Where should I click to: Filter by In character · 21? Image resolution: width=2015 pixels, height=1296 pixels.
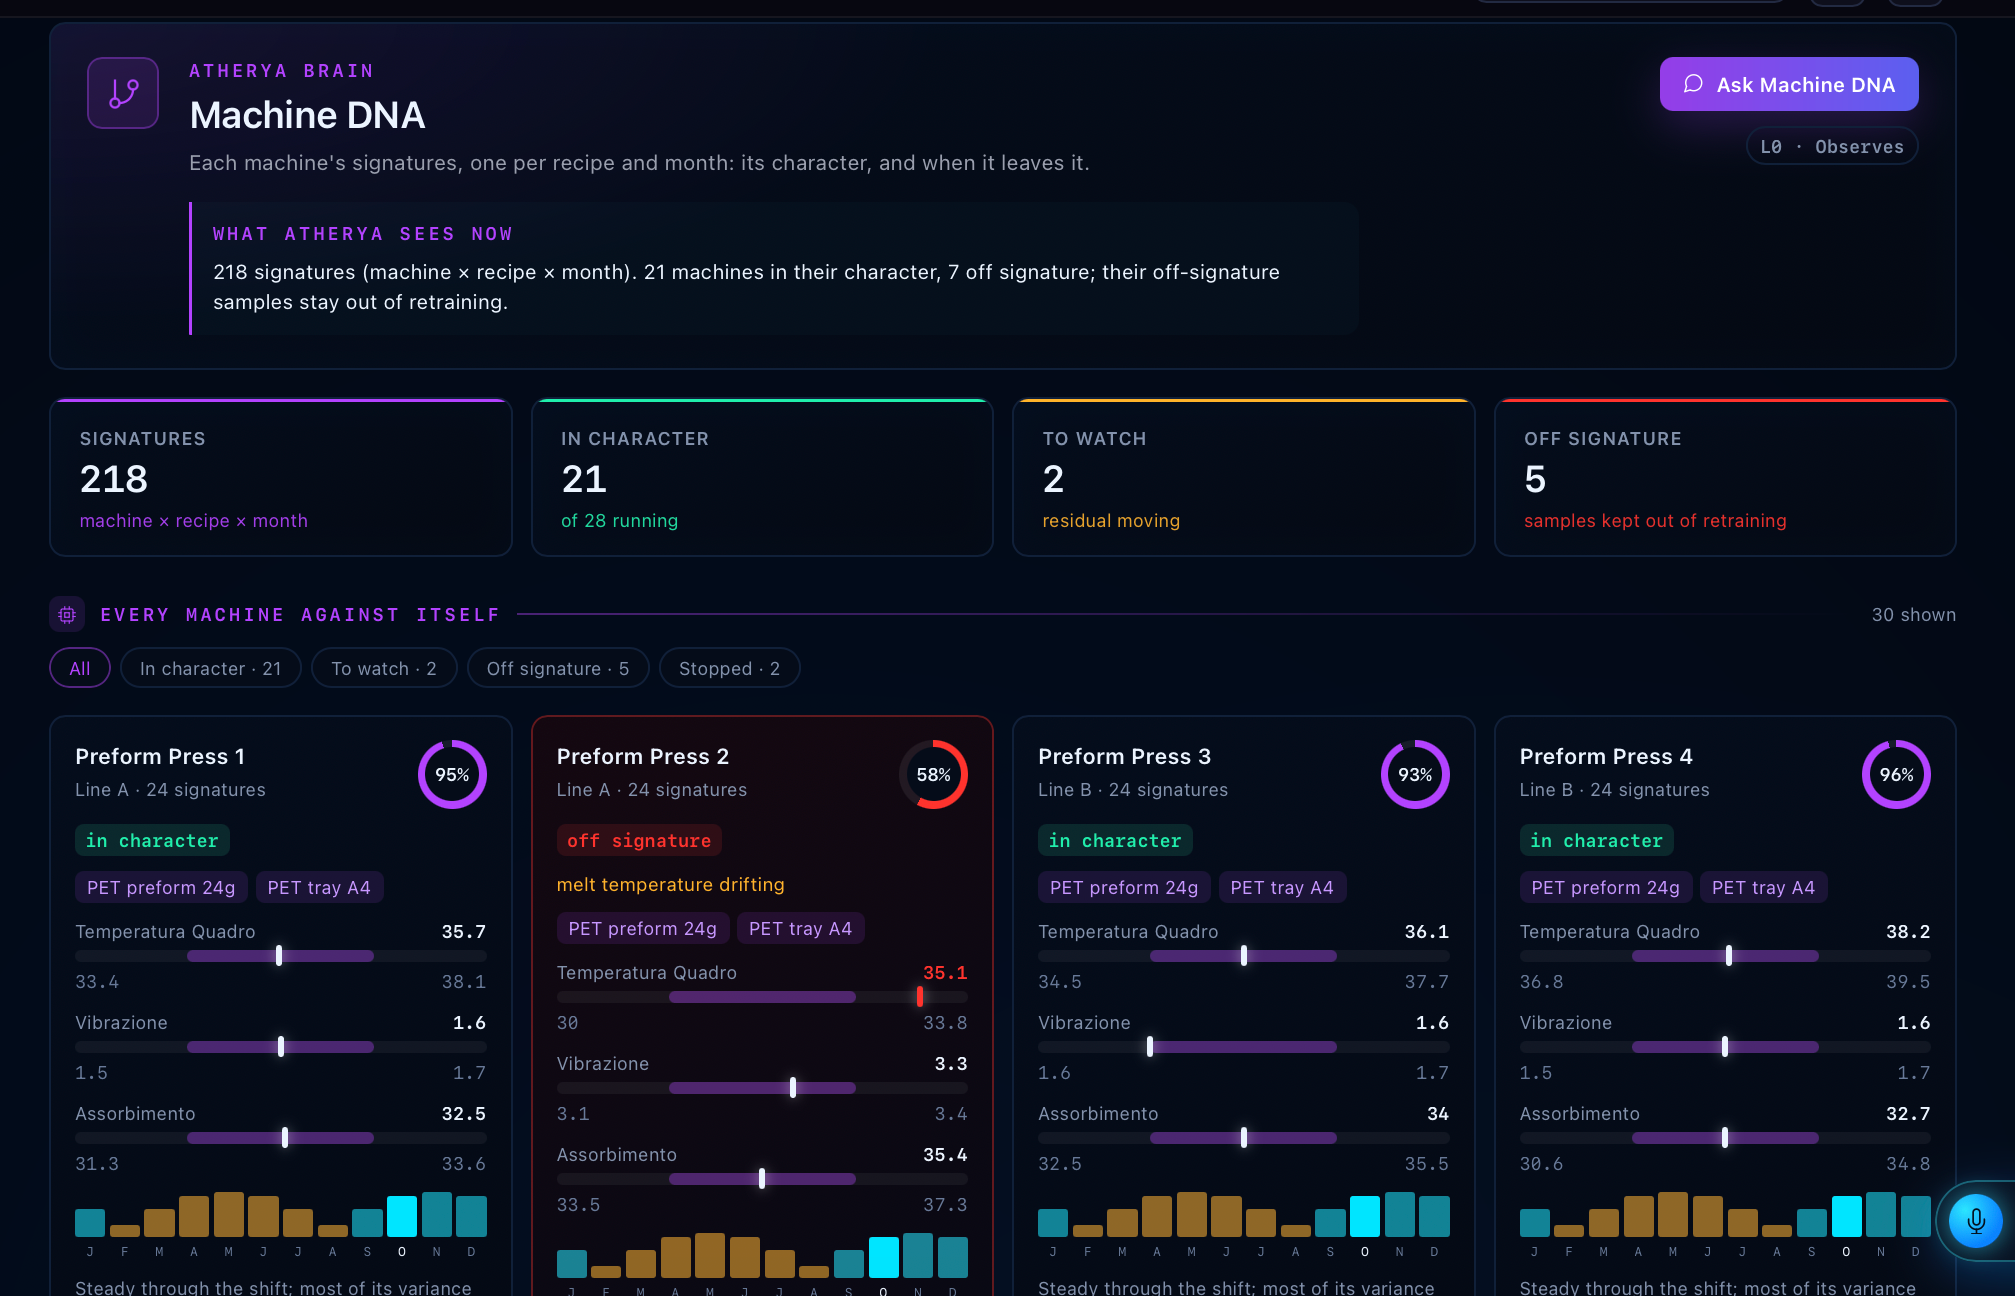pyautogui.click(x=210, y=668)
